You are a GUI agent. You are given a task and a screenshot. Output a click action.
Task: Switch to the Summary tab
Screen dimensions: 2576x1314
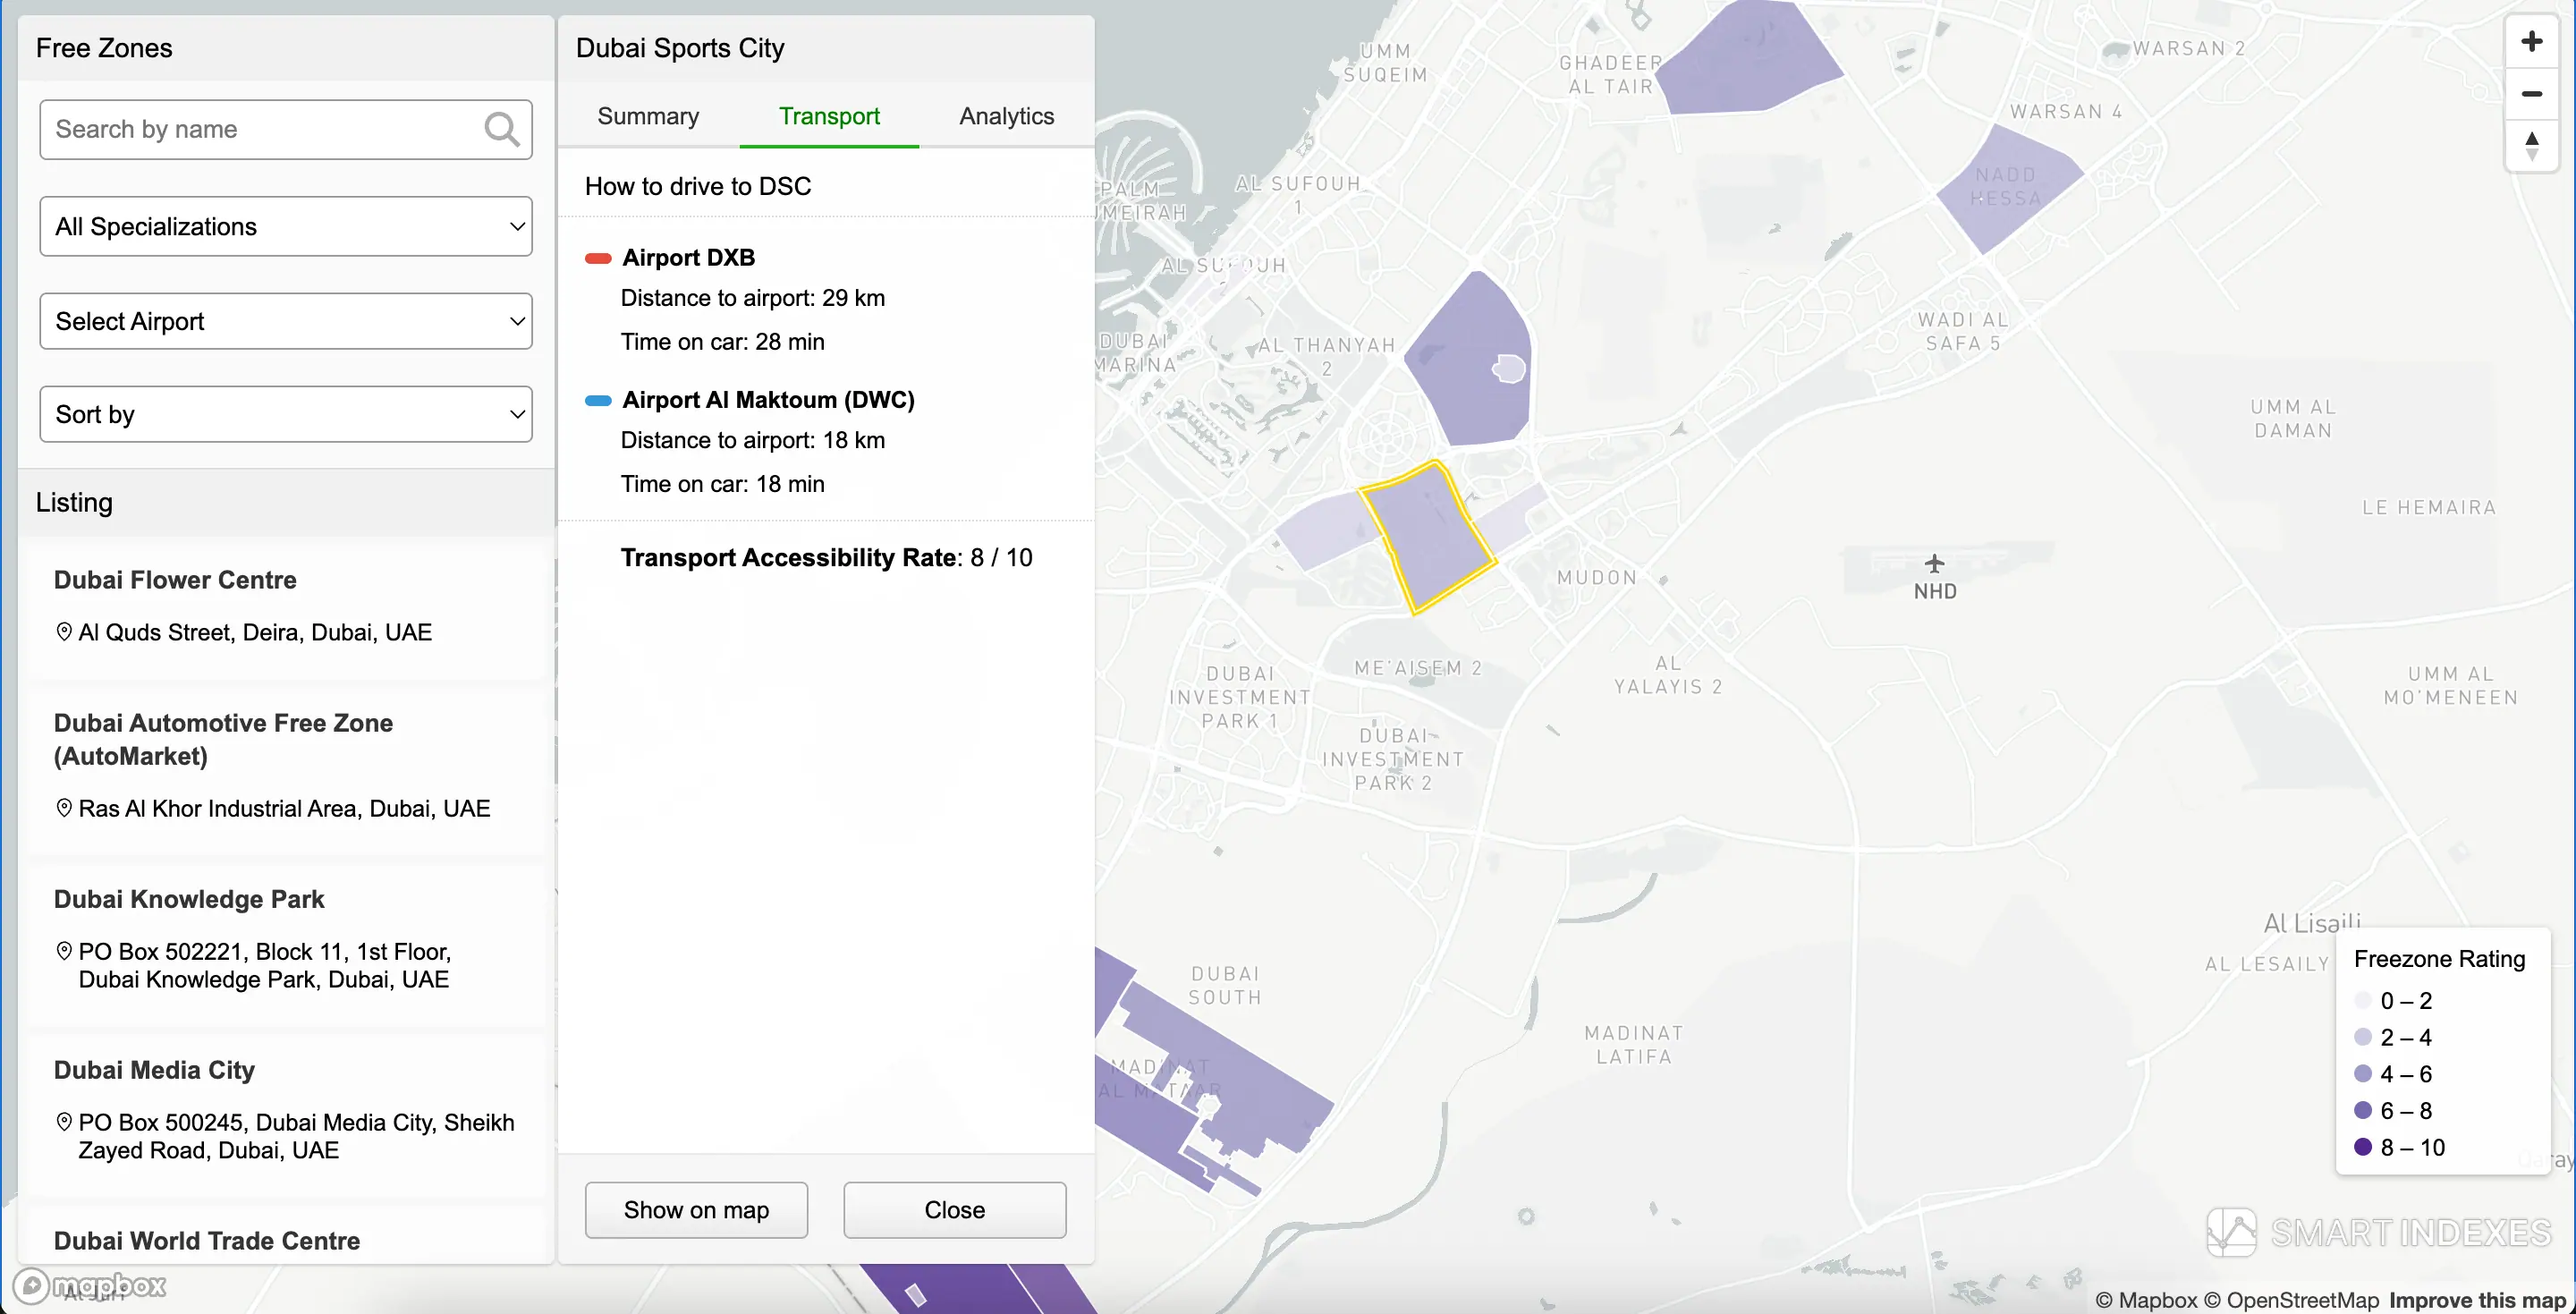[648, 116]
